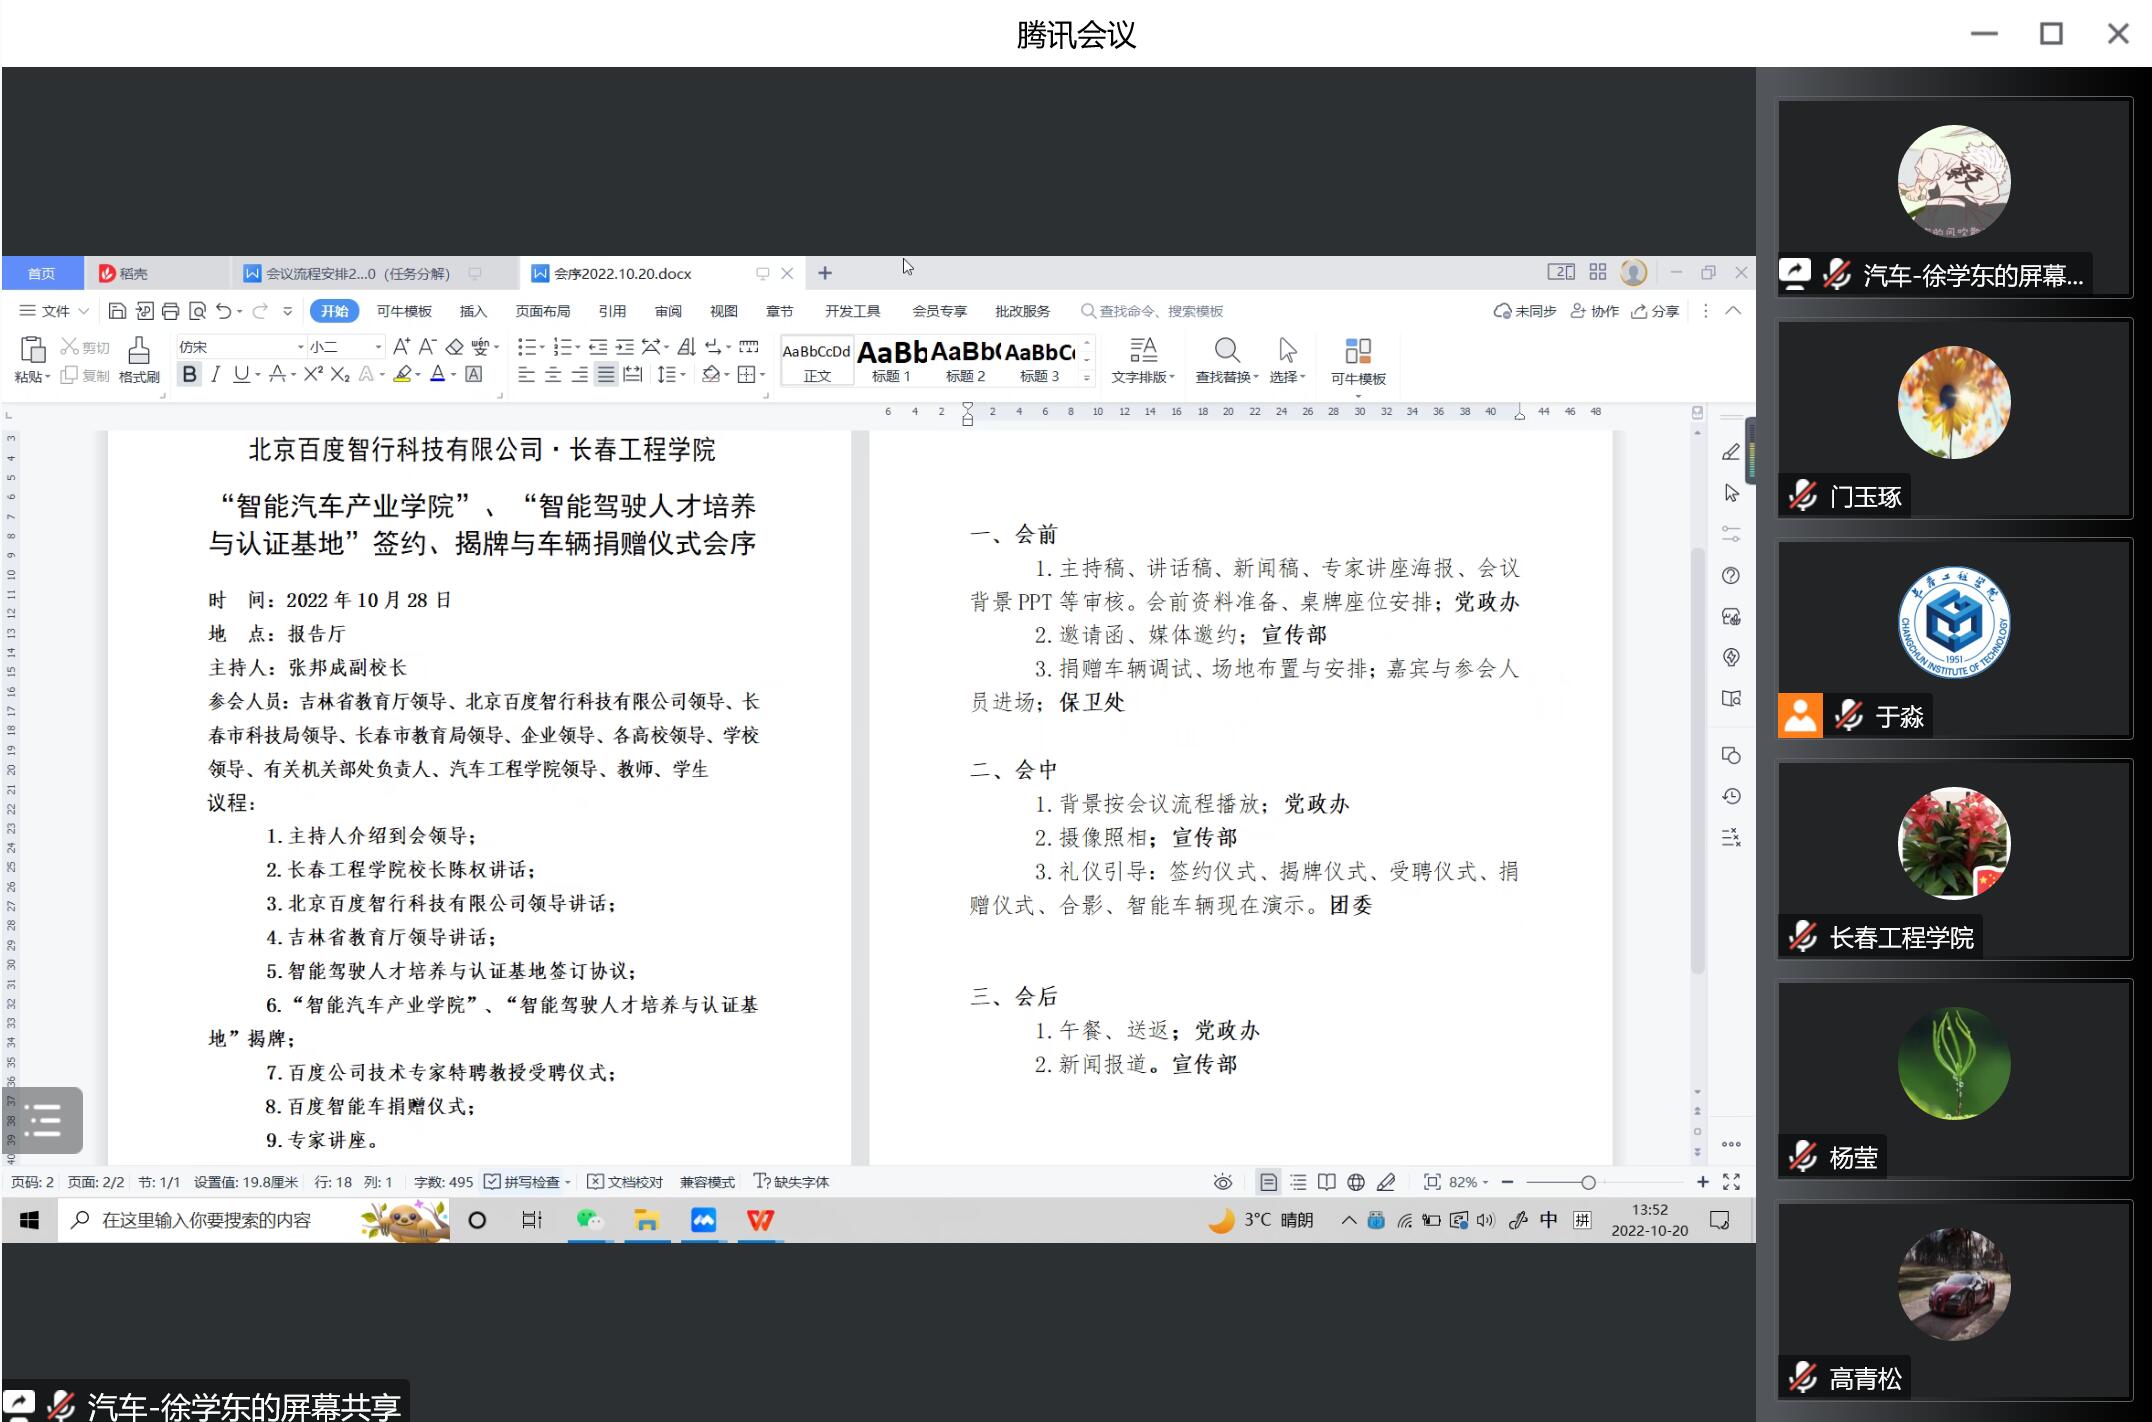Expand the 文件 menu arrow

click(x=84, y=311)
